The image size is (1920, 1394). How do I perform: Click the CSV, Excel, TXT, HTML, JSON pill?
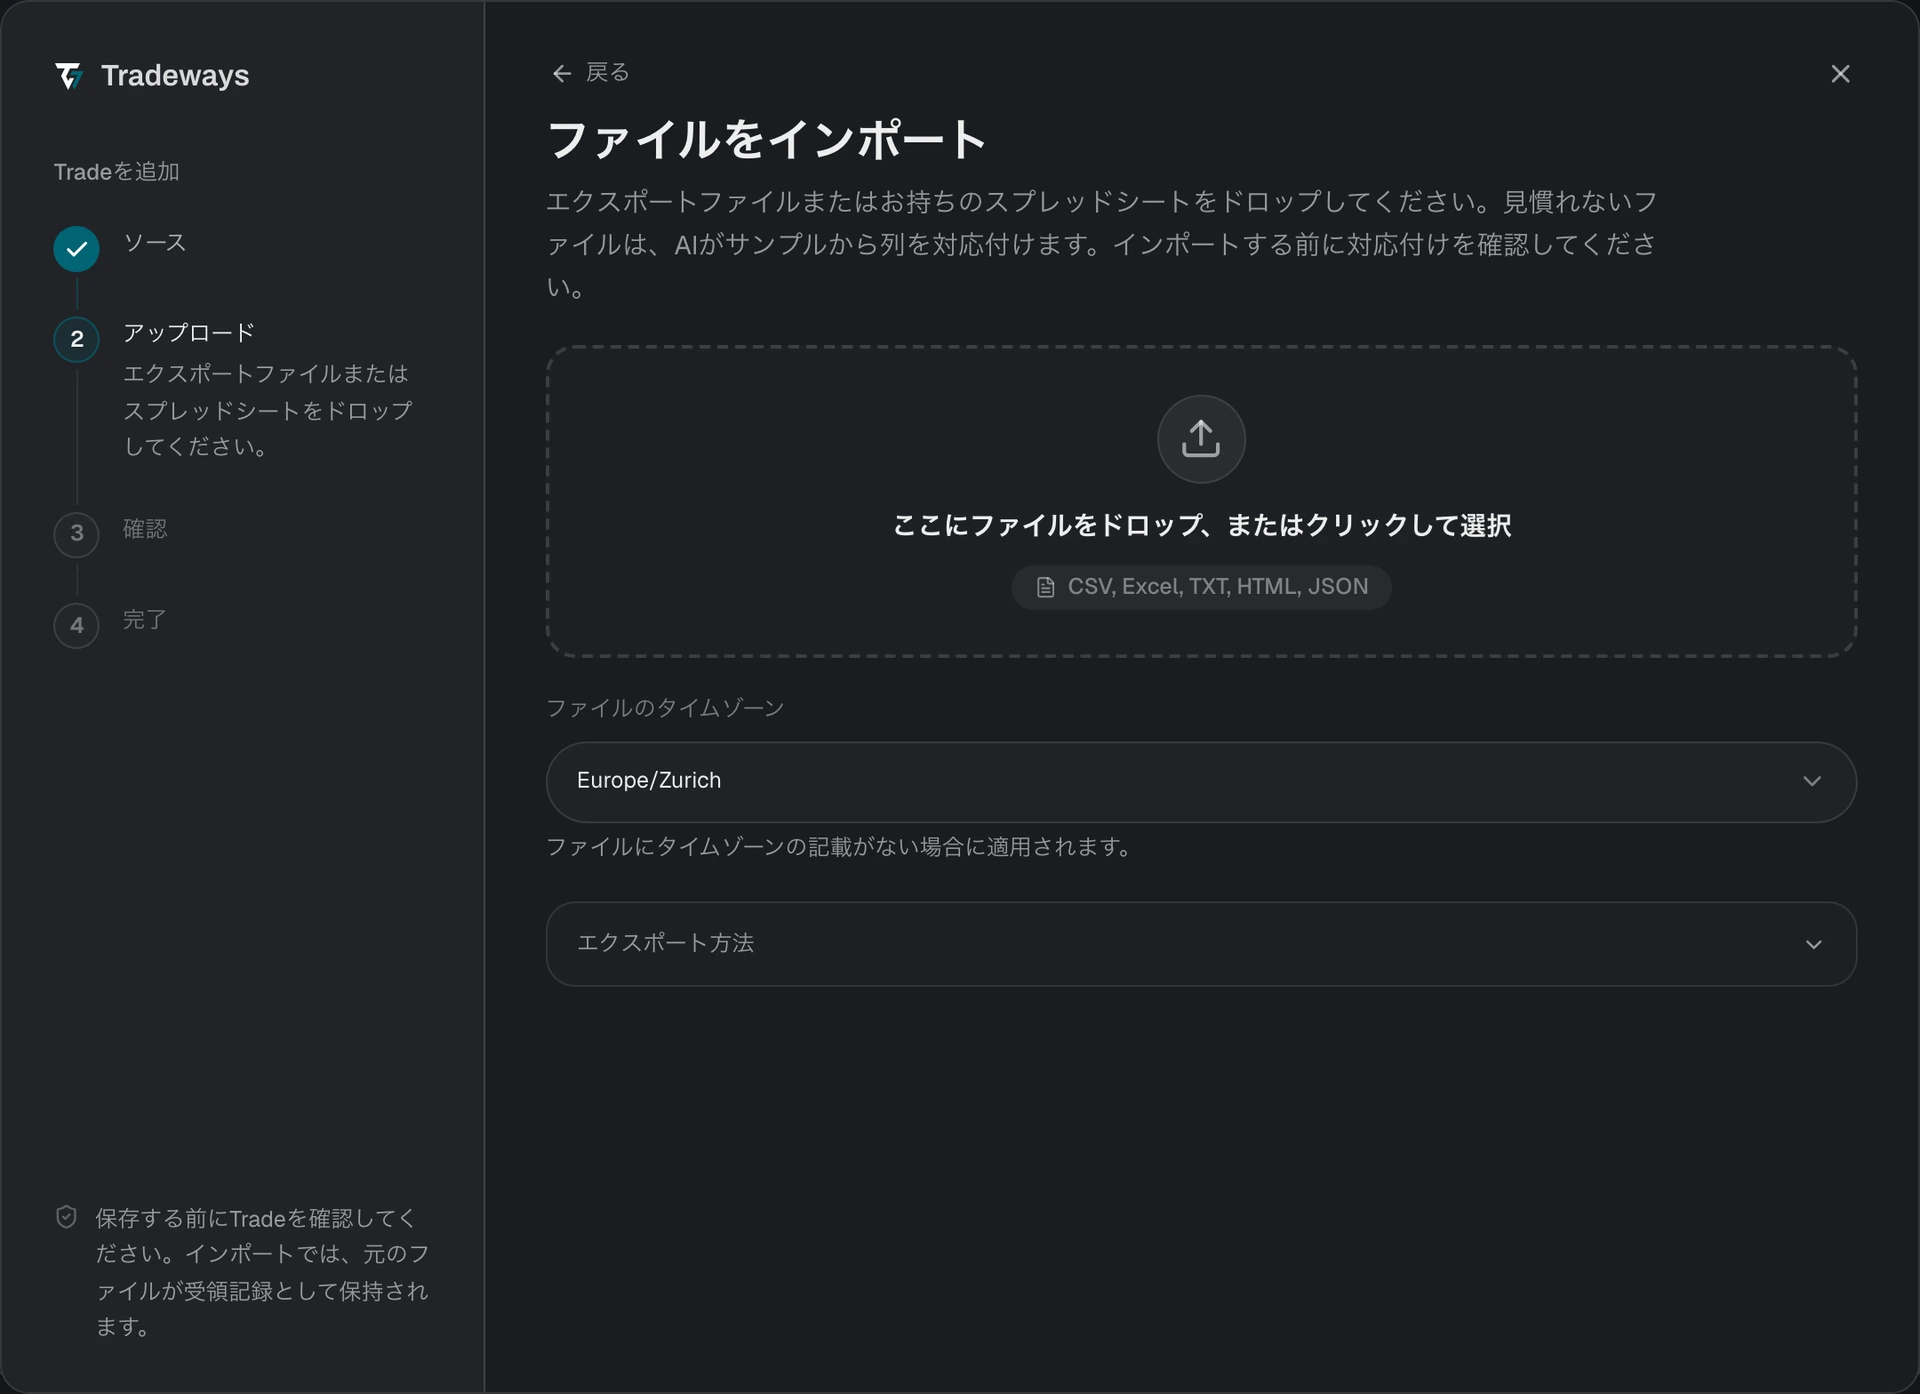(1201, 587)
